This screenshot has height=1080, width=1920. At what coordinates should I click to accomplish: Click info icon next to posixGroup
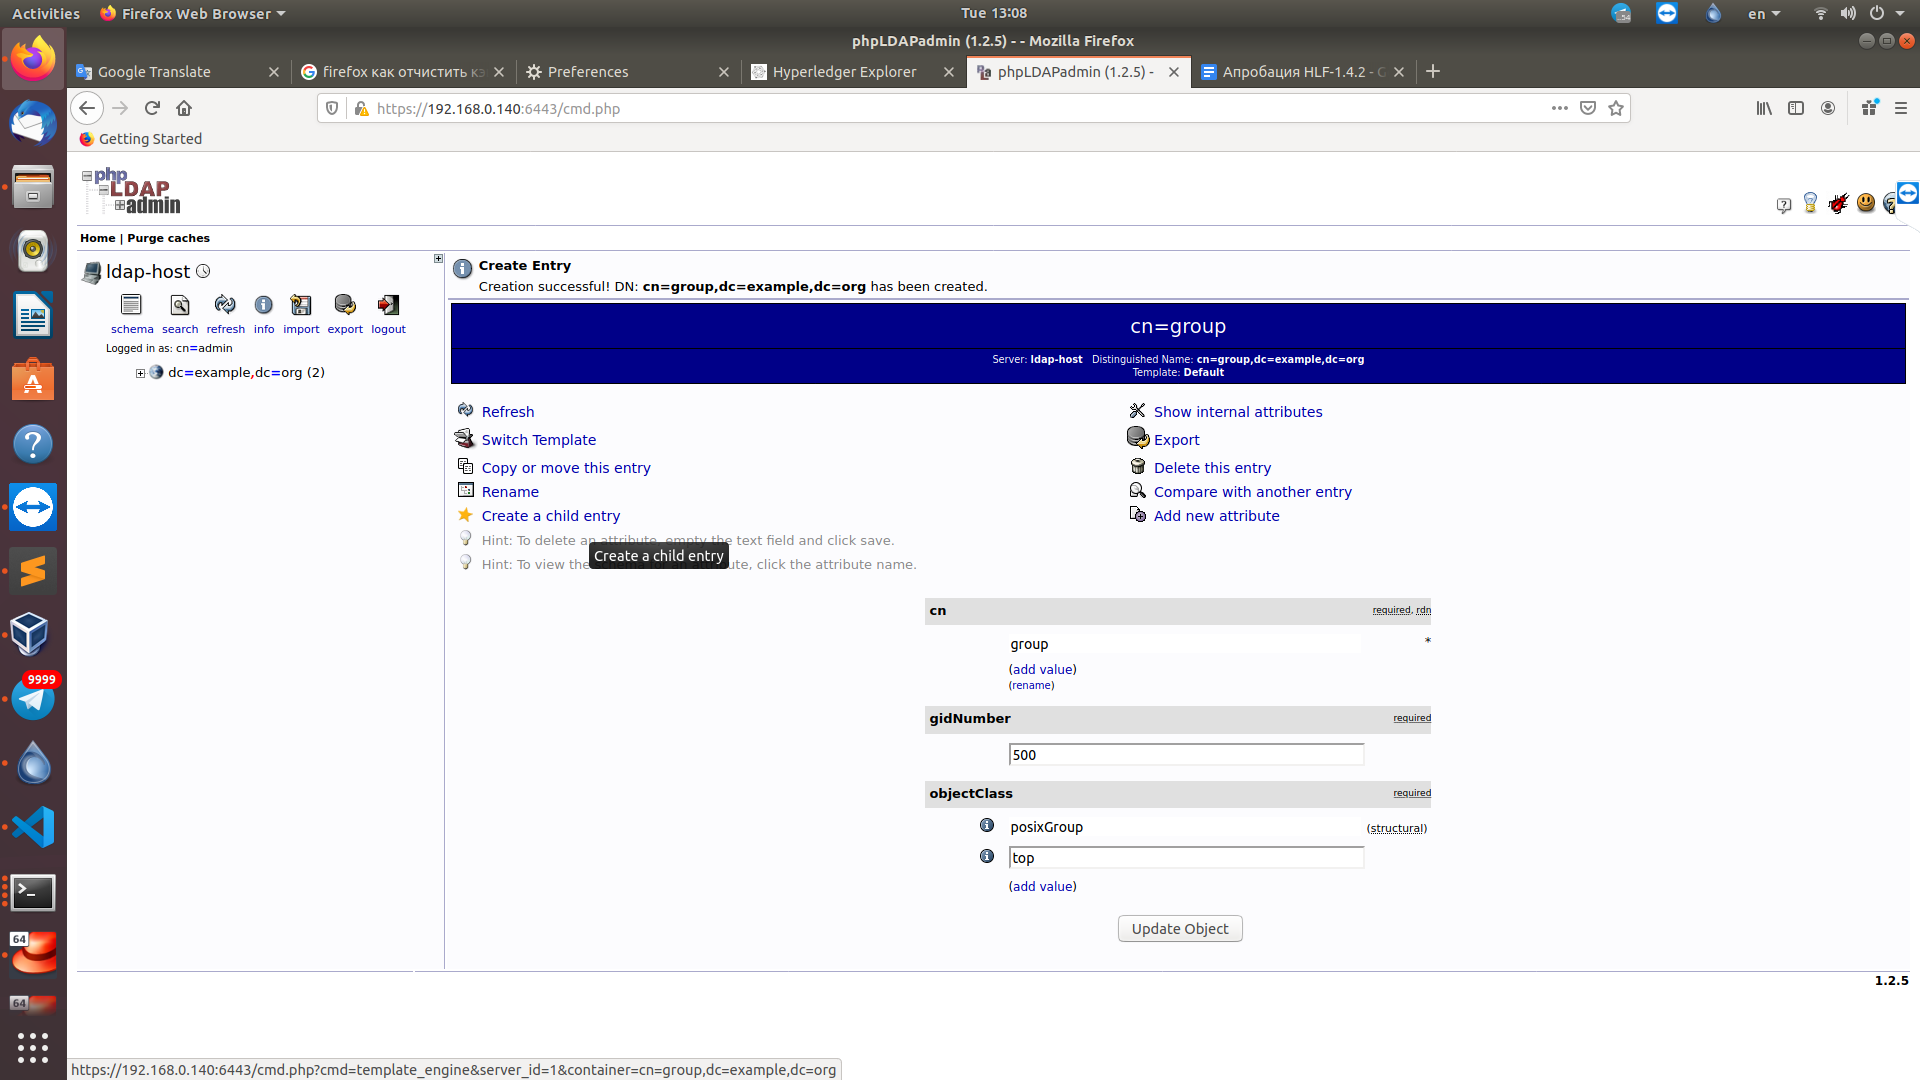coord(987,826)
